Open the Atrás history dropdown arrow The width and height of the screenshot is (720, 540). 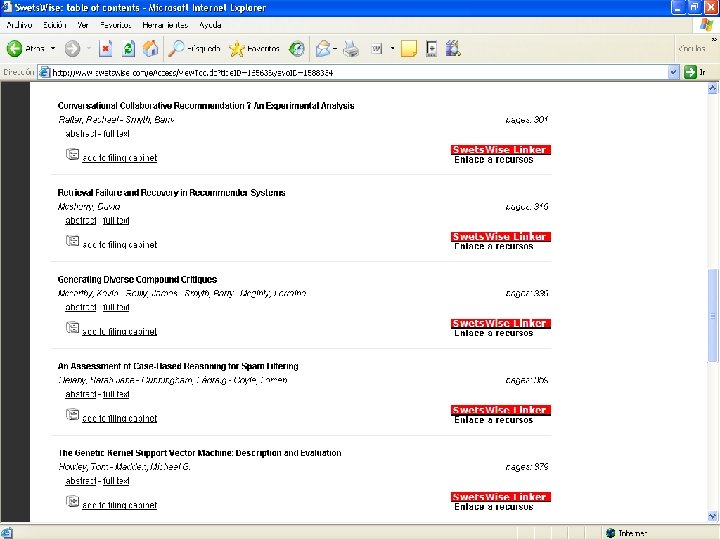tap(53, 48)
